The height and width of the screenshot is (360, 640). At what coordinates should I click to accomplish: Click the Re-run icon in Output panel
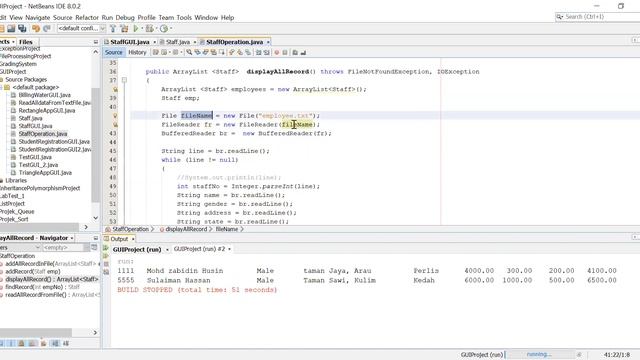tap(106, 248)
